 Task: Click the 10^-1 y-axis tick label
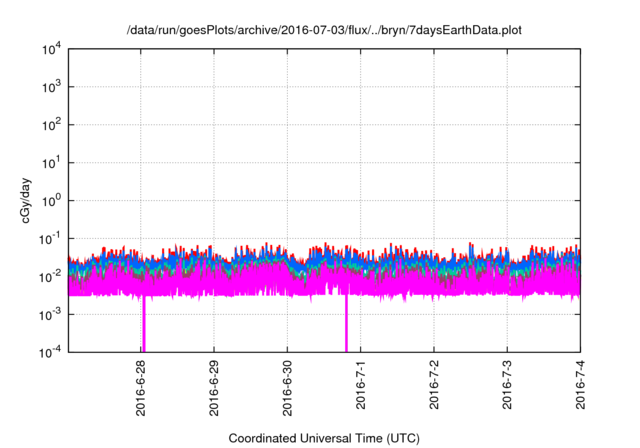50,239
